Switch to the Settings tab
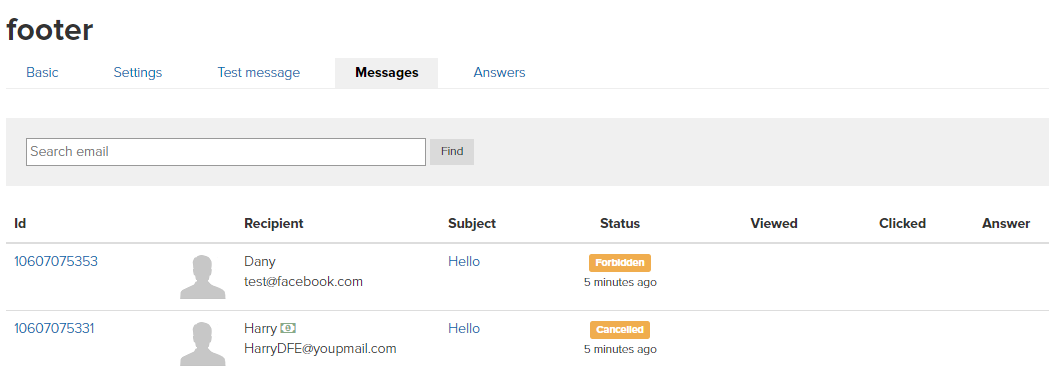1049x373 pixels. coord(138,72)
